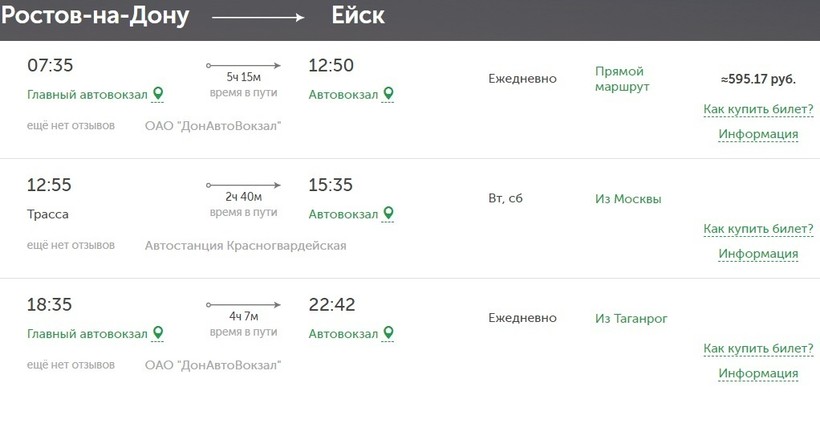Open Автовокзал link for 22:42 arrival
The image size is (820, 436).
coord(343,333)
